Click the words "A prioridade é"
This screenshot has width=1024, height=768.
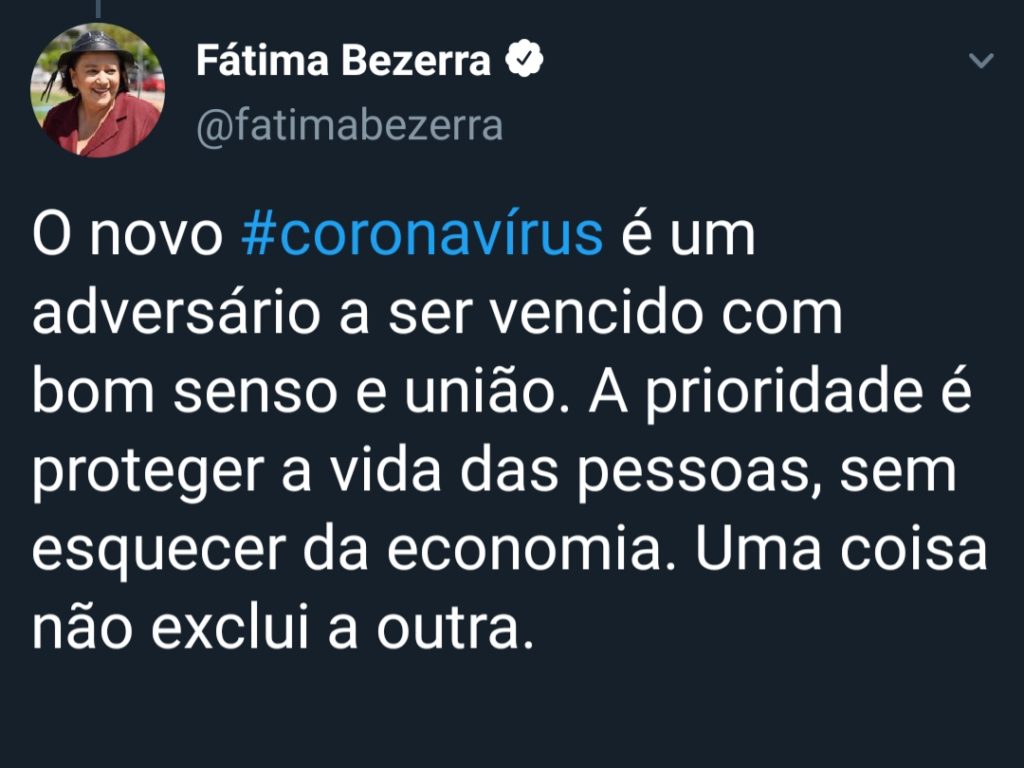(780, 391)
